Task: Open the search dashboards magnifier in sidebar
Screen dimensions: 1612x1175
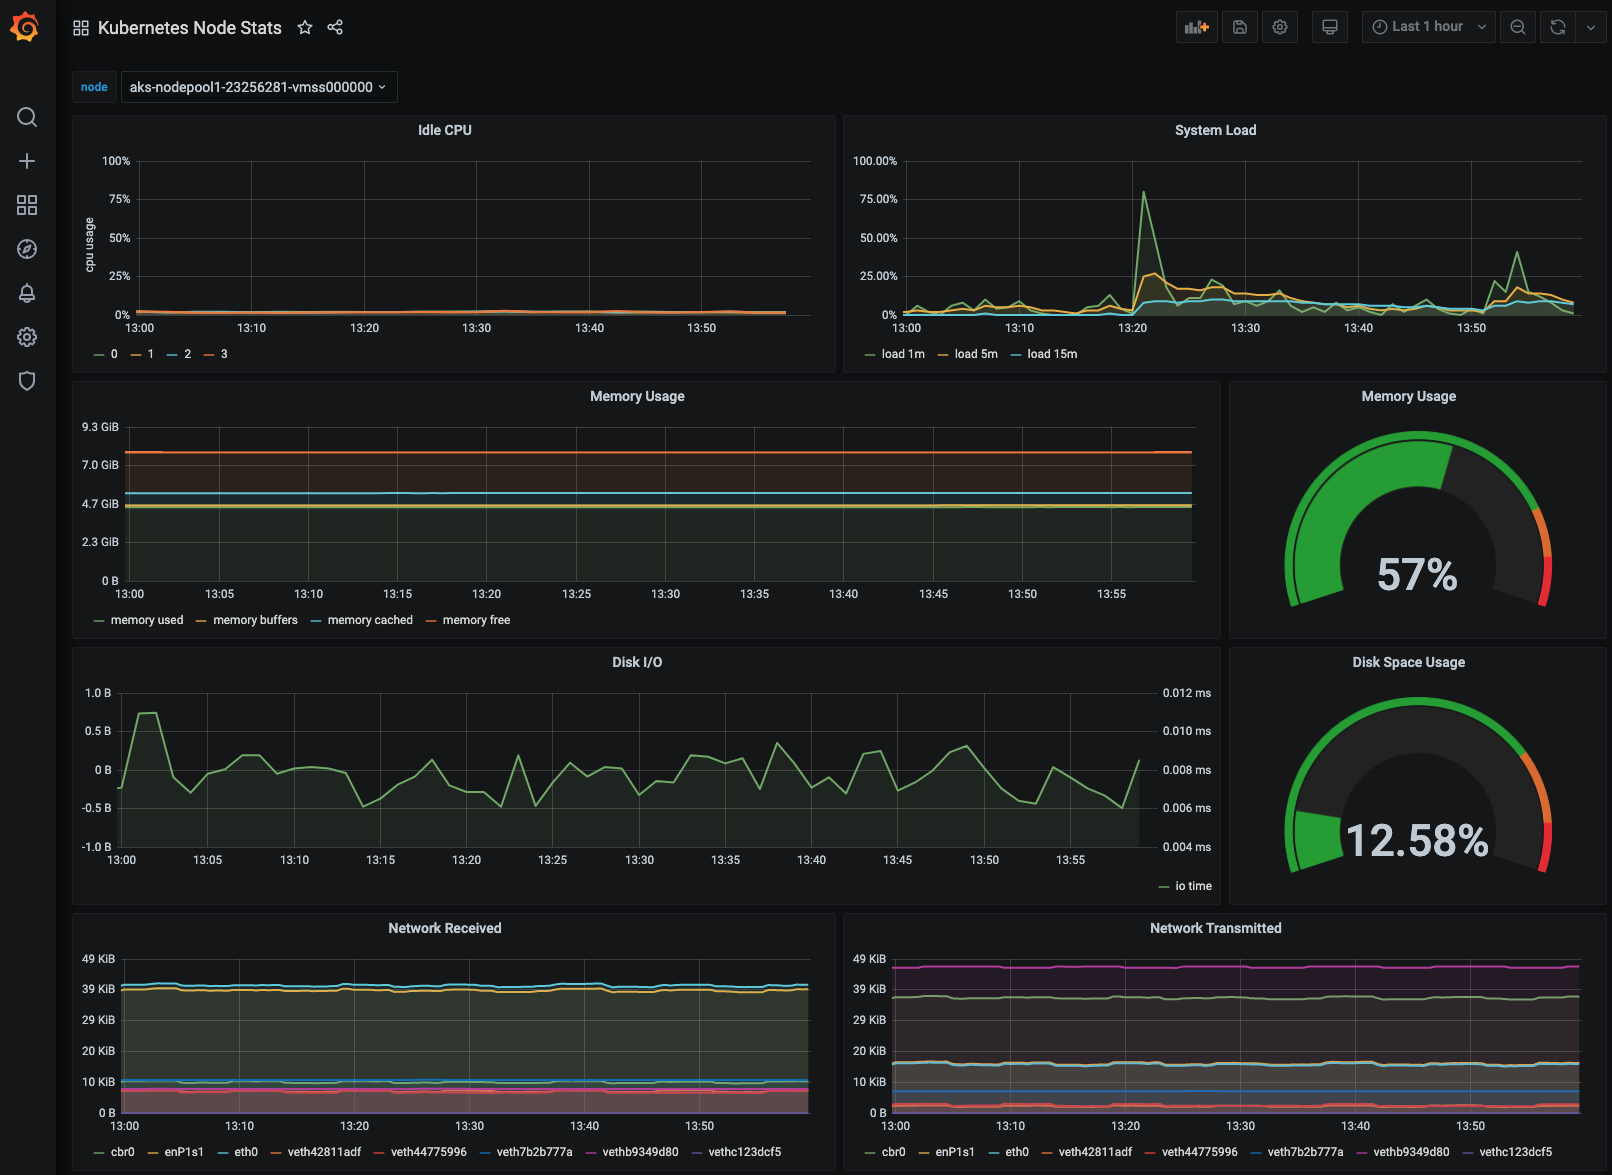Action: (x=27, y=117)
